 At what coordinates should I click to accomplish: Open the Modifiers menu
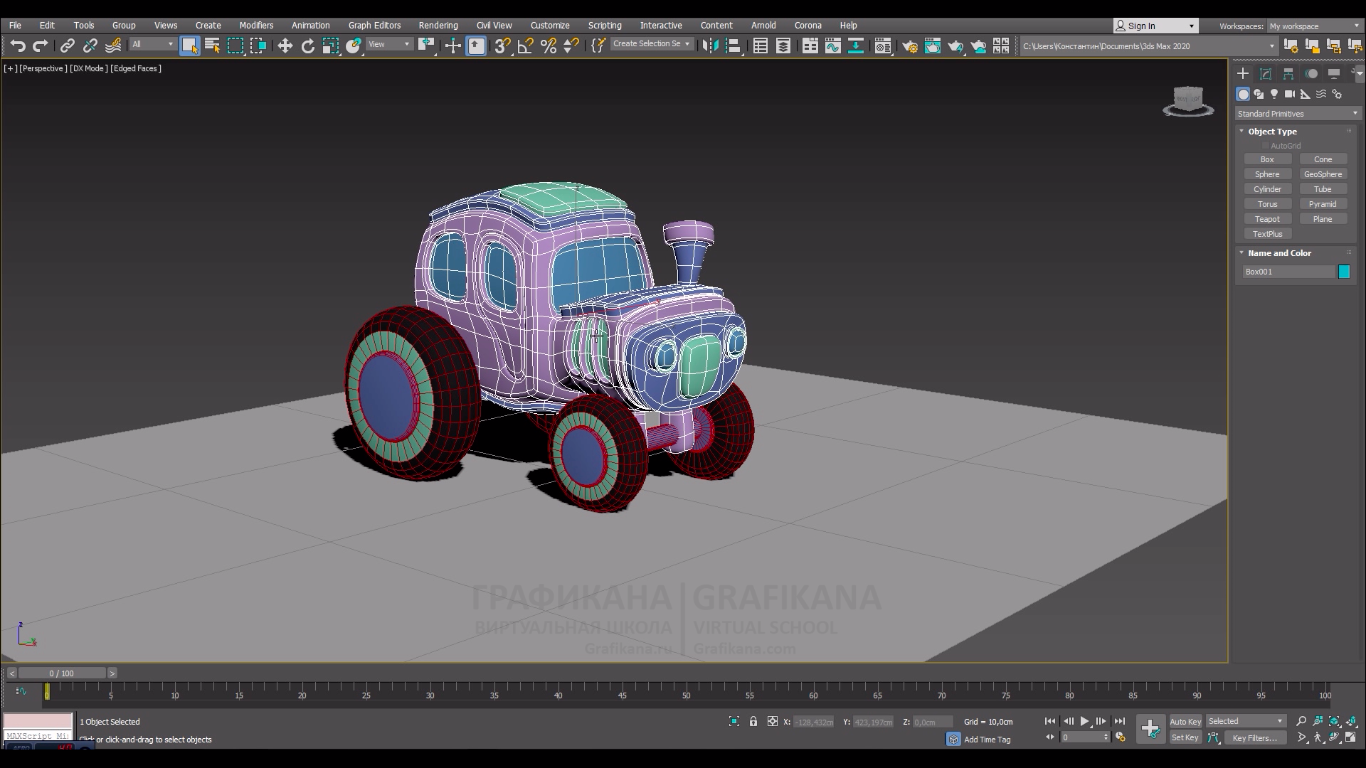[x=256, y=25]
